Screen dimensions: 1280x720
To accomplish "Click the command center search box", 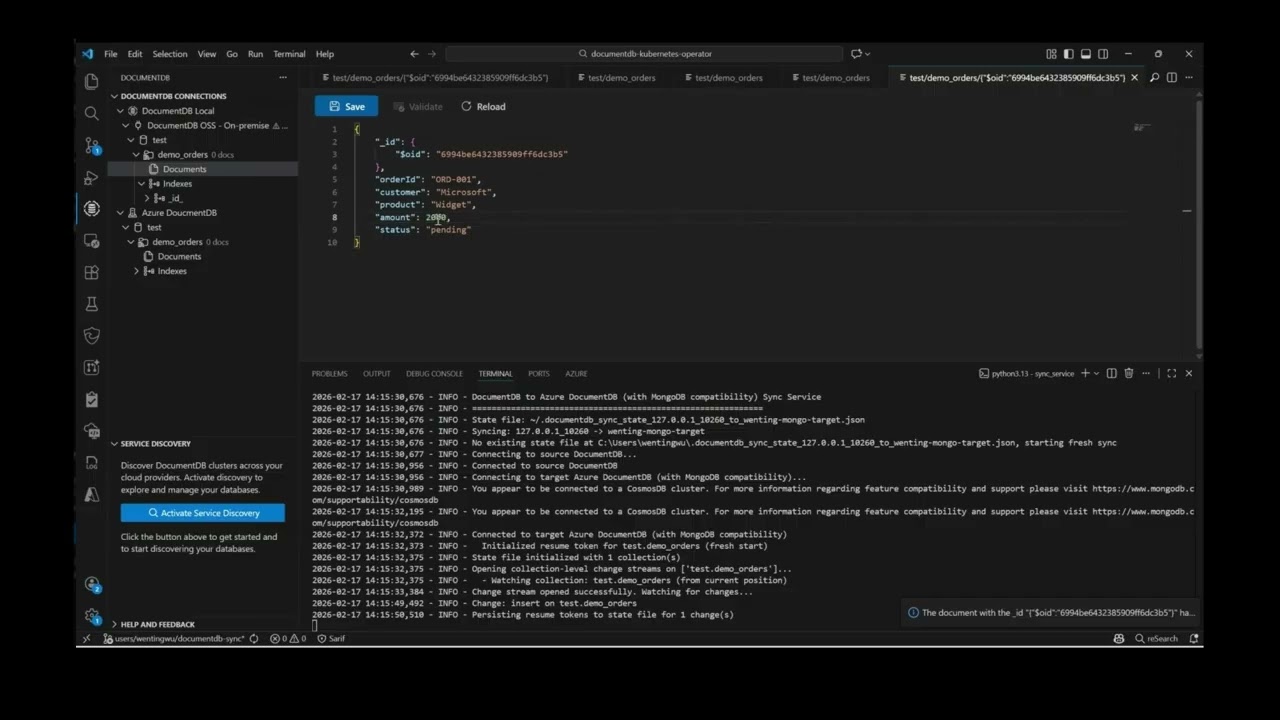I will point(644,54).
